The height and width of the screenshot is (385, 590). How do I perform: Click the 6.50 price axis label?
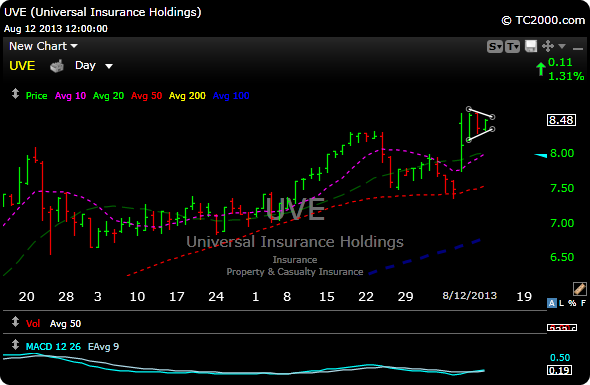click(x=562, y=257)
